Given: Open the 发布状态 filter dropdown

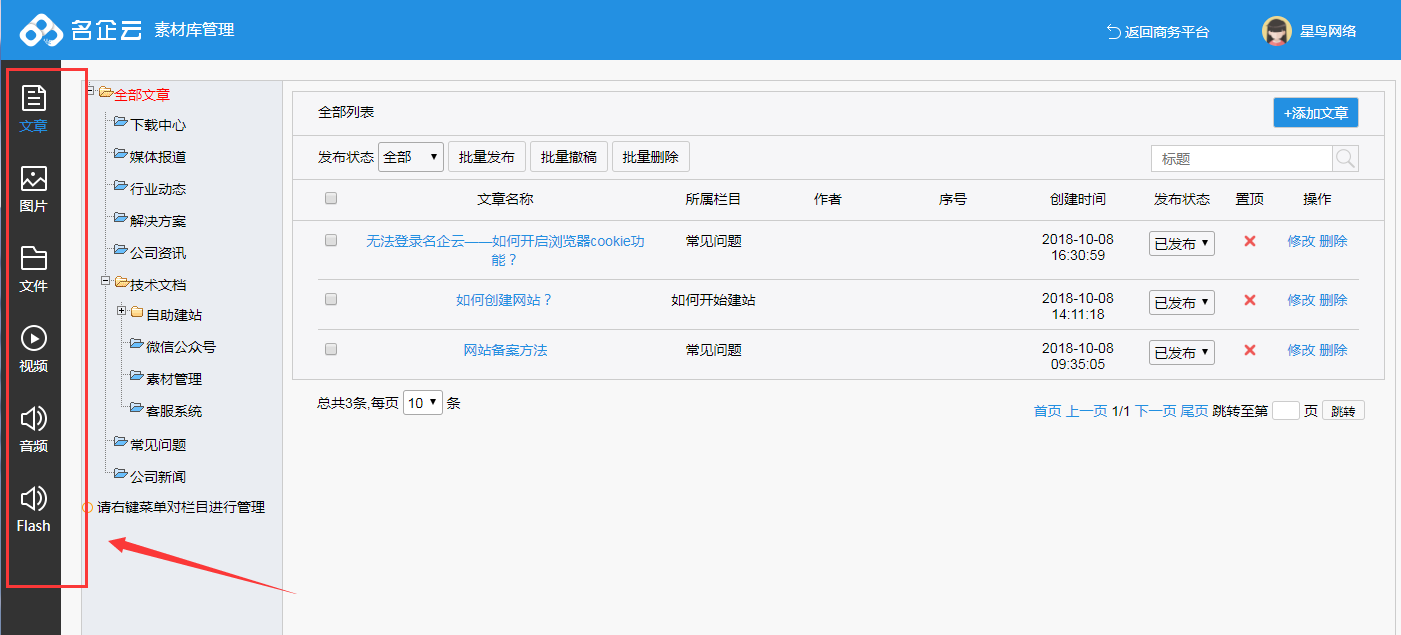Looking at the screenshot, I should click(410, 157).
